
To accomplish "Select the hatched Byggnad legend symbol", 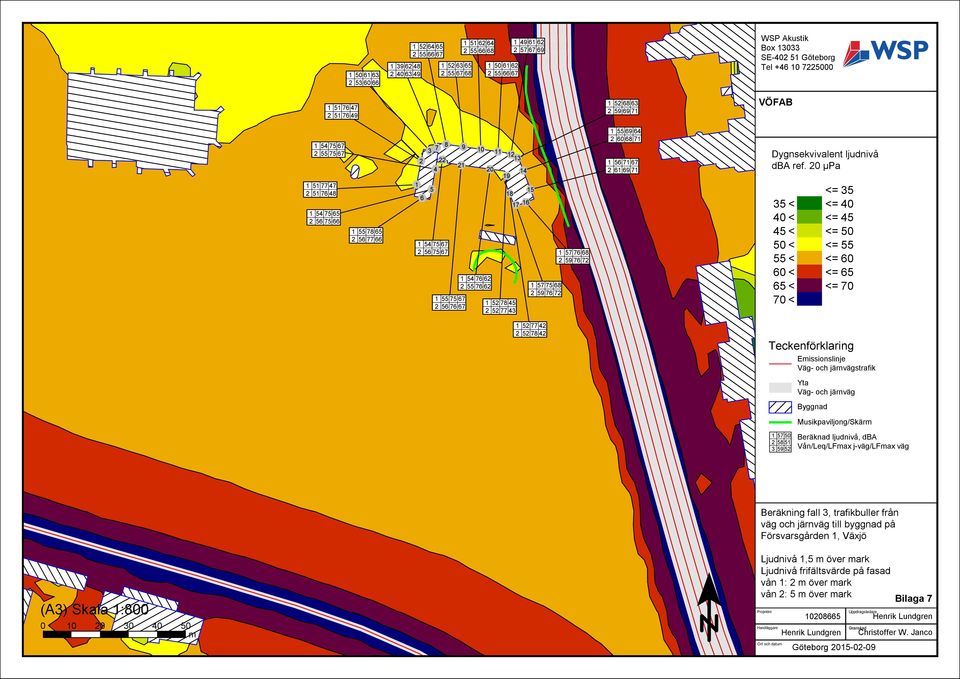I will click(x=781, y=407).
